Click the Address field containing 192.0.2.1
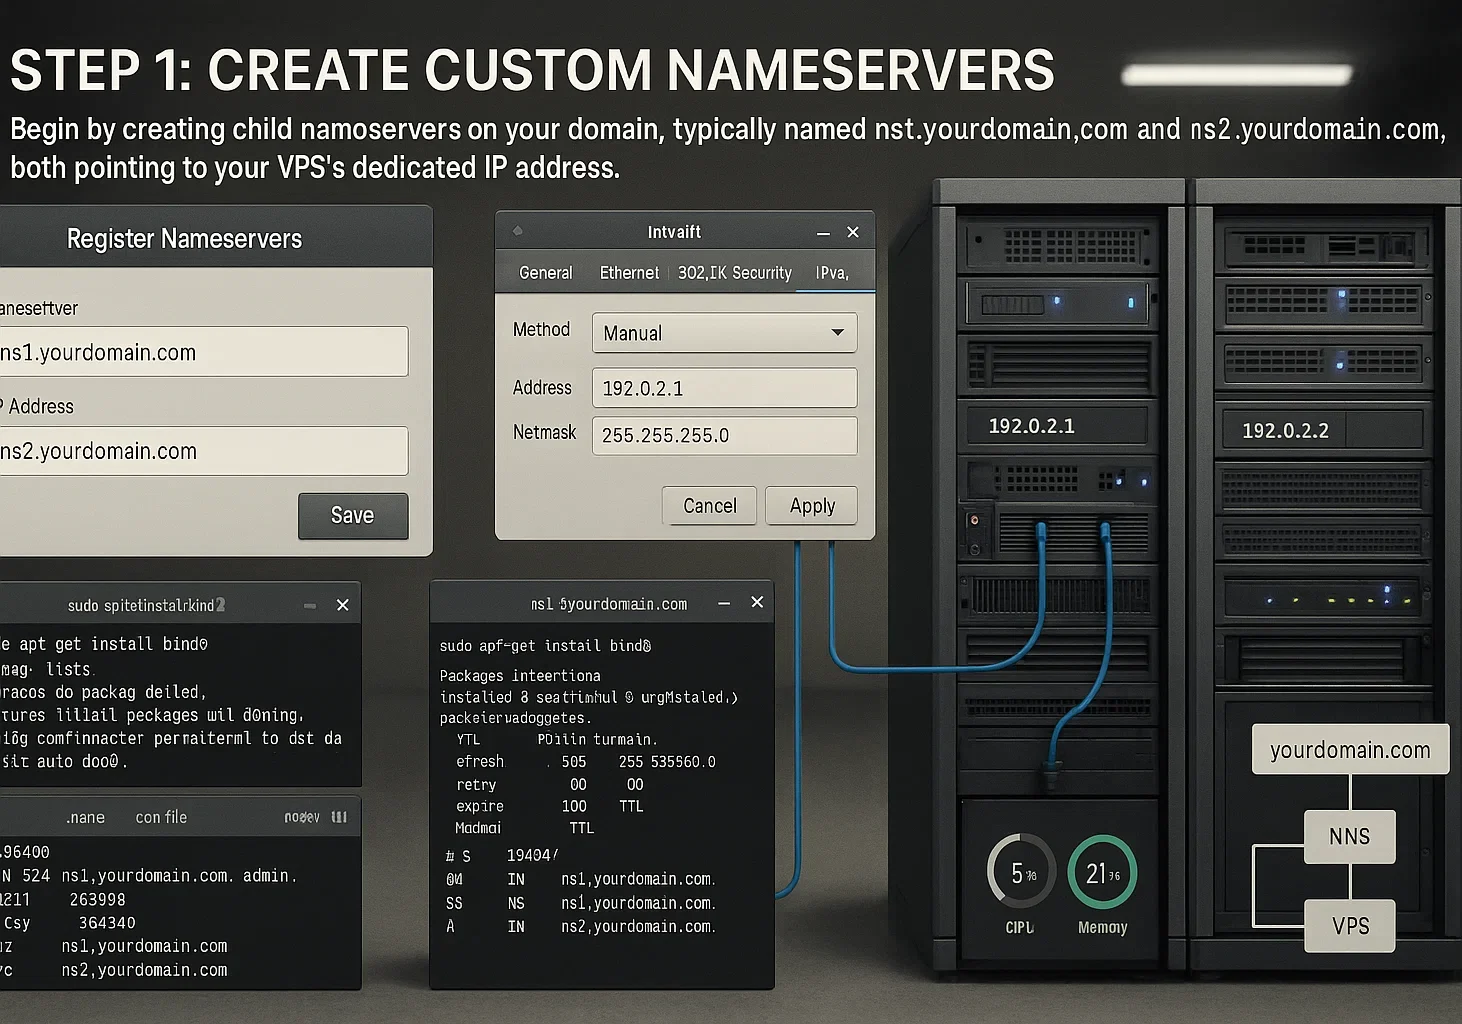 (723, 387)
